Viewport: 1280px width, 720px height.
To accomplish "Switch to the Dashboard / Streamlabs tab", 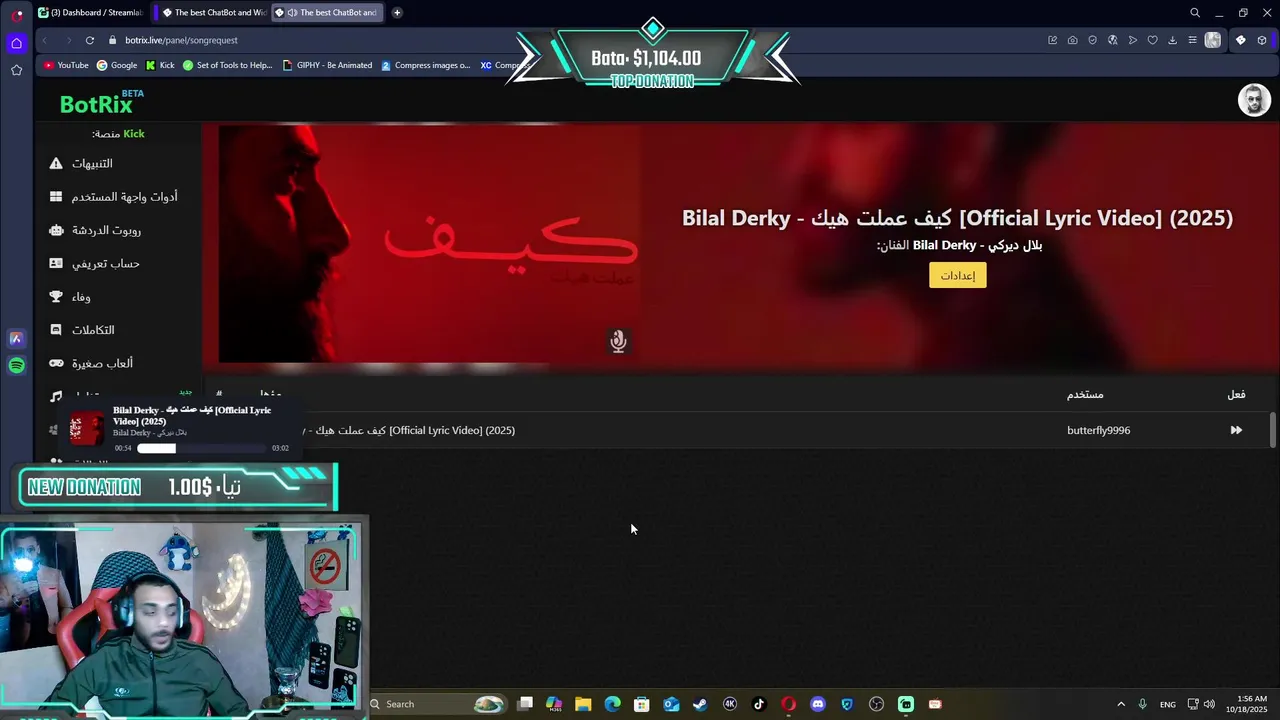I will tap(91, 13).
